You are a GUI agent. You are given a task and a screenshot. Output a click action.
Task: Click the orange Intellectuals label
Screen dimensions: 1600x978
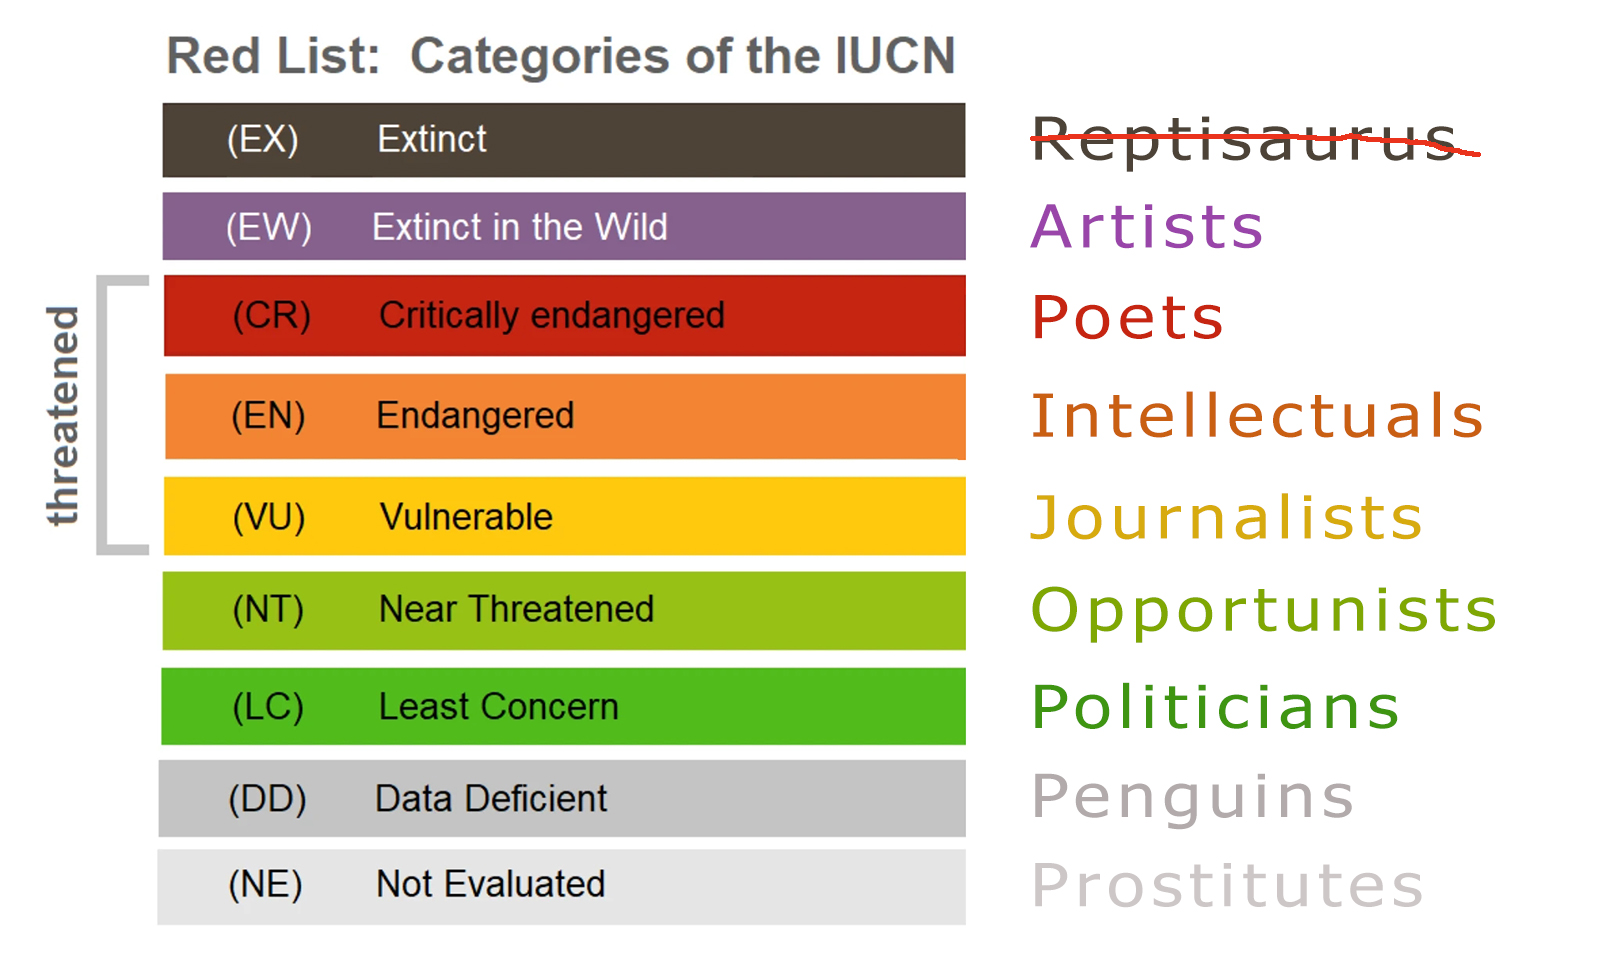[1257, 416]
